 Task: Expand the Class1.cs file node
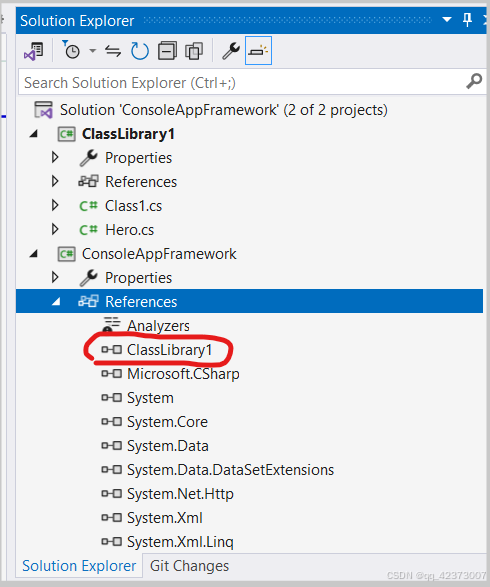click(x=55, y=206)
